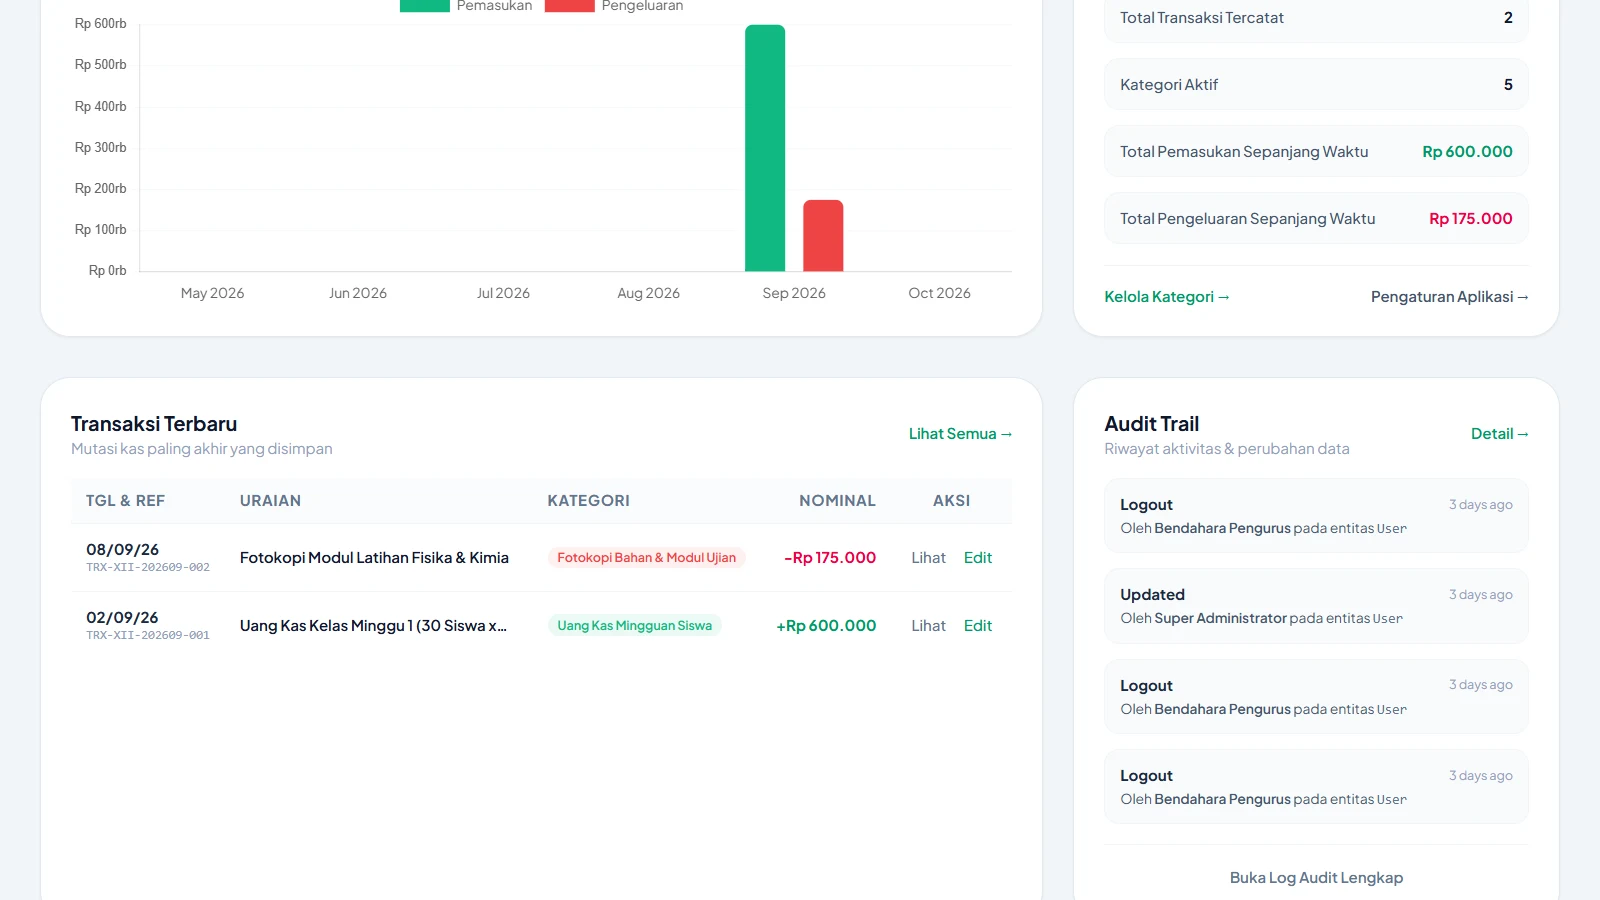This screenshot has width=1600, height=900.
Task: Click the Uang Kas Mingguan Siswa tag
Action: 634,626
